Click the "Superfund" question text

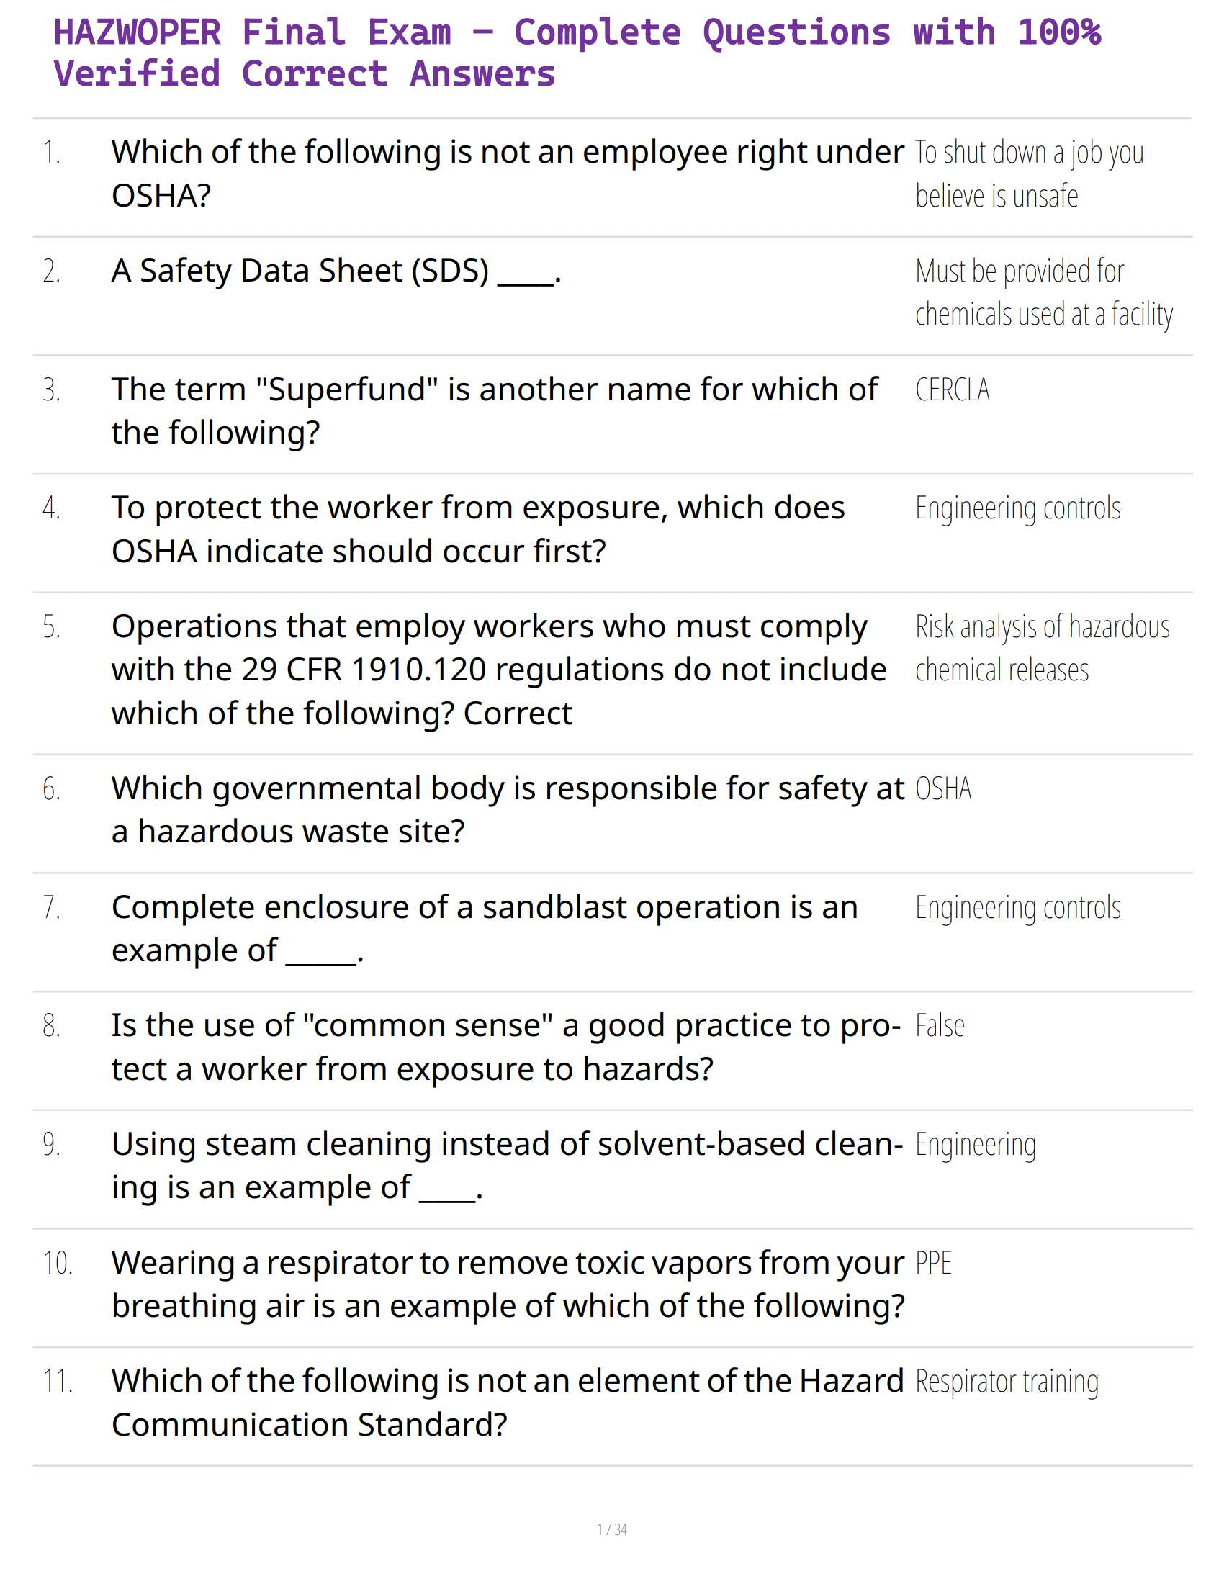(494, 410)
